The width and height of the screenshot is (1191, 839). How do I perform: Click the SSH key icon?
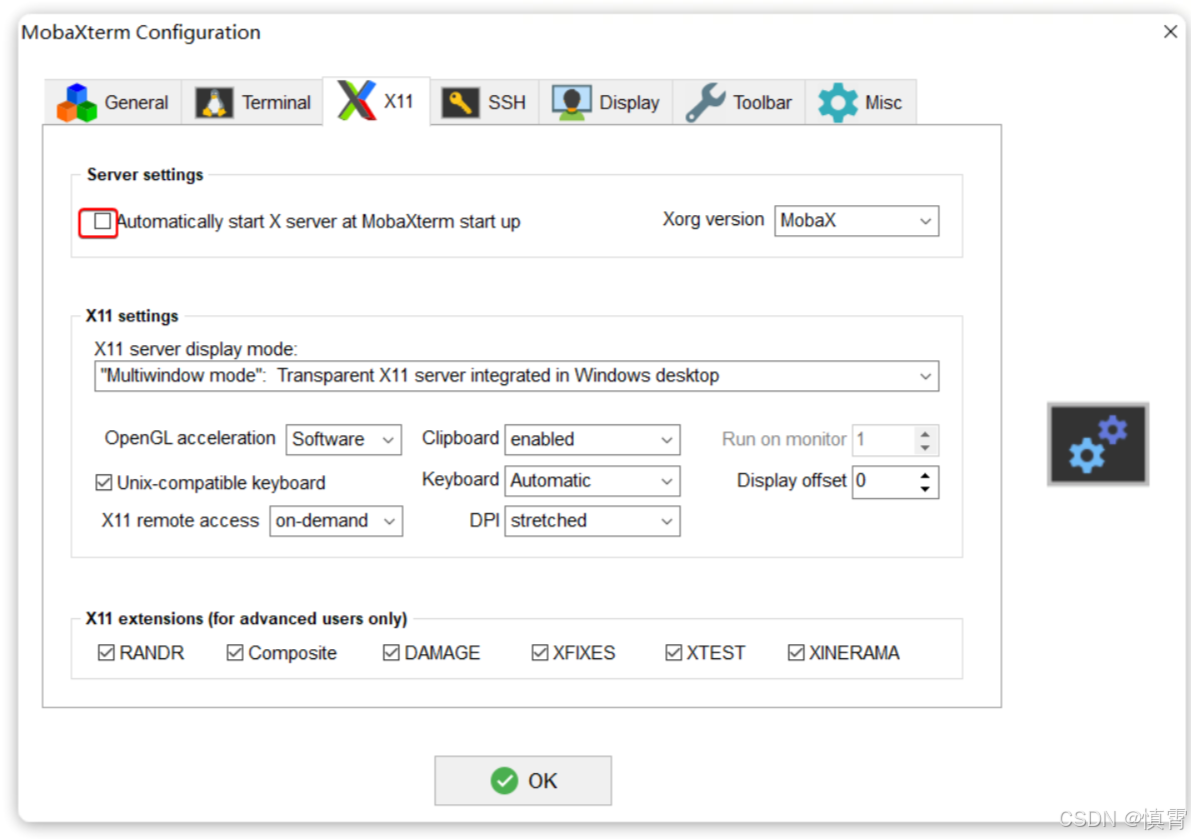tap(460, 103)
